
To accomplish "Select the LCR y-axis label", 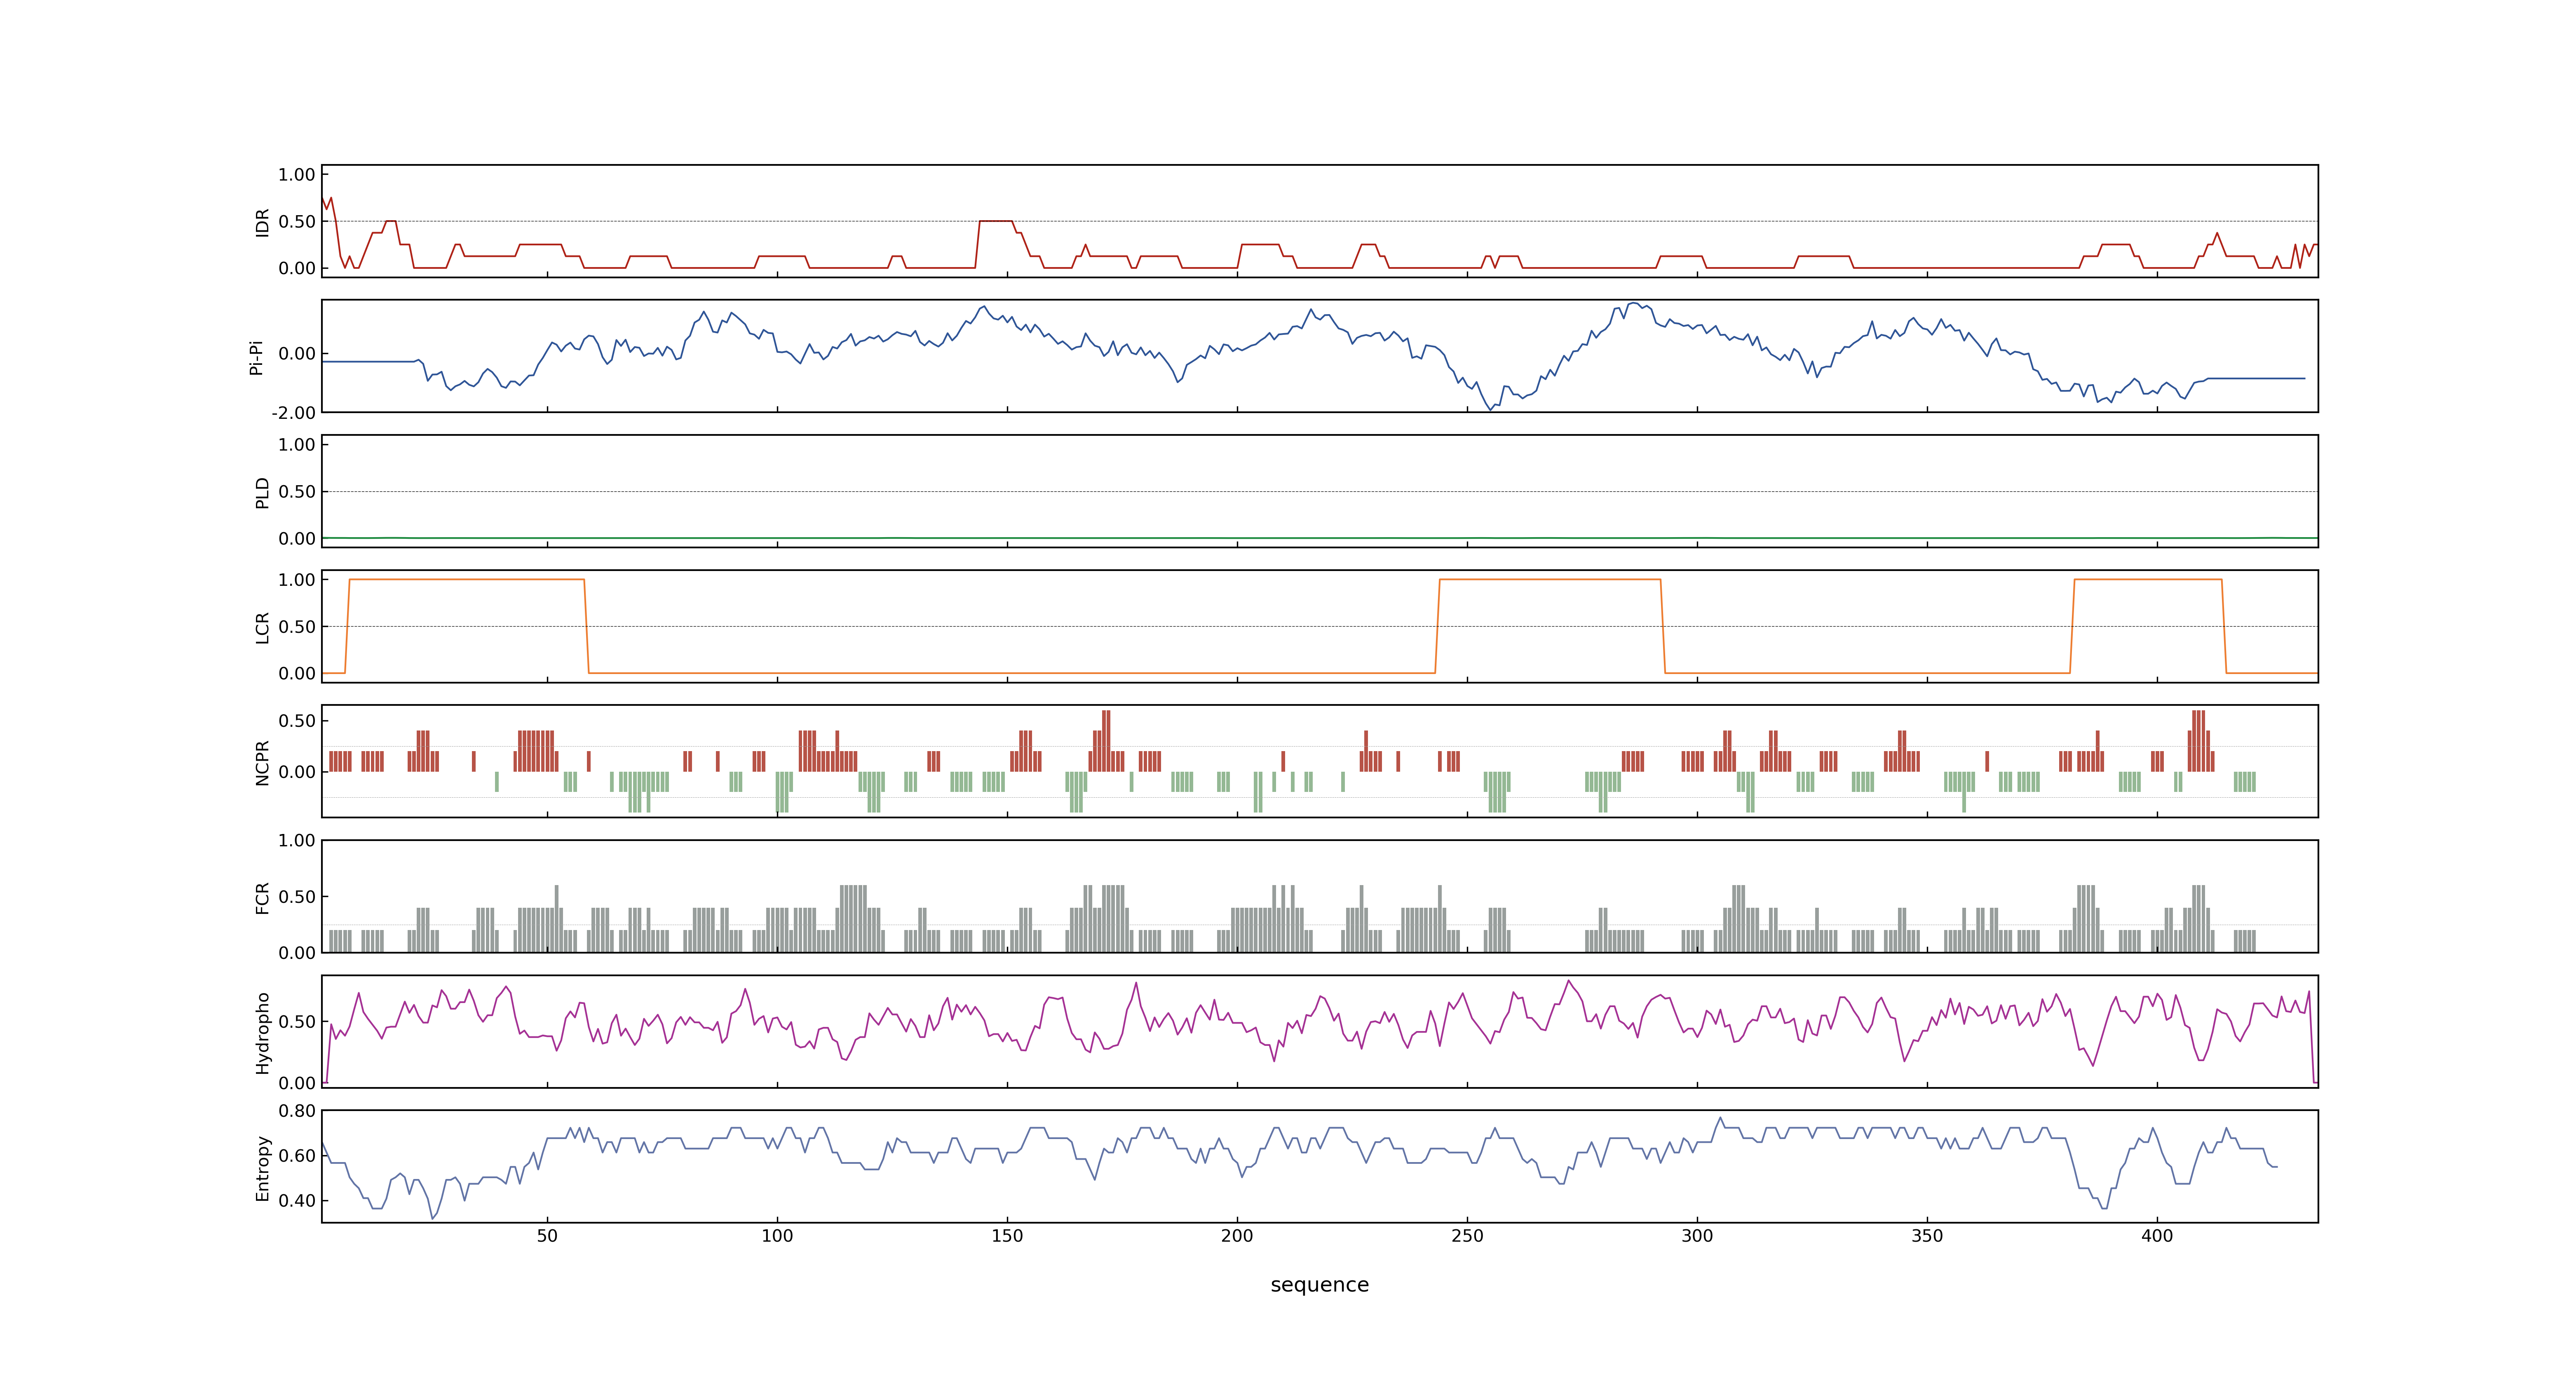I will point(263,628).
